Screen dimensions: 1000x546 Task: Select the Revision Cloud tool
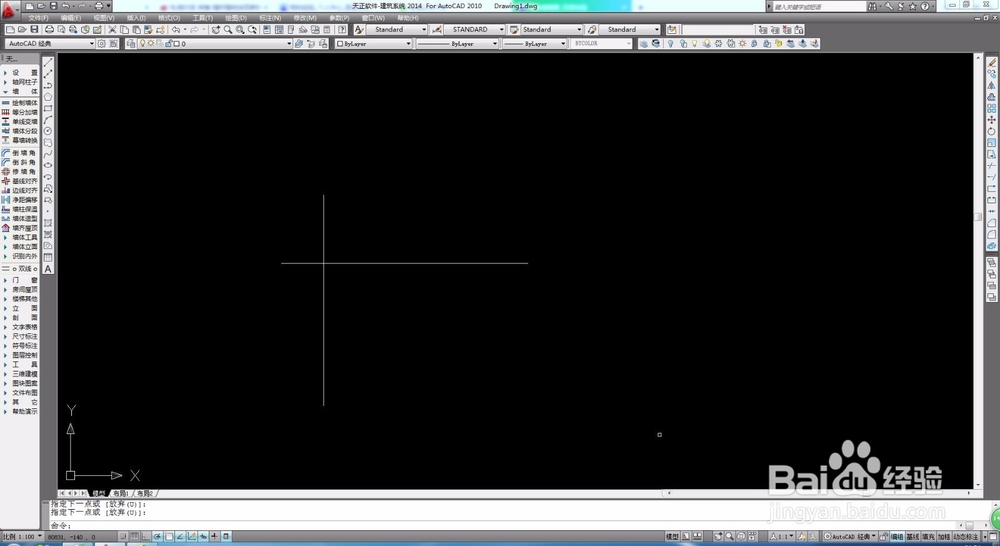48,142
